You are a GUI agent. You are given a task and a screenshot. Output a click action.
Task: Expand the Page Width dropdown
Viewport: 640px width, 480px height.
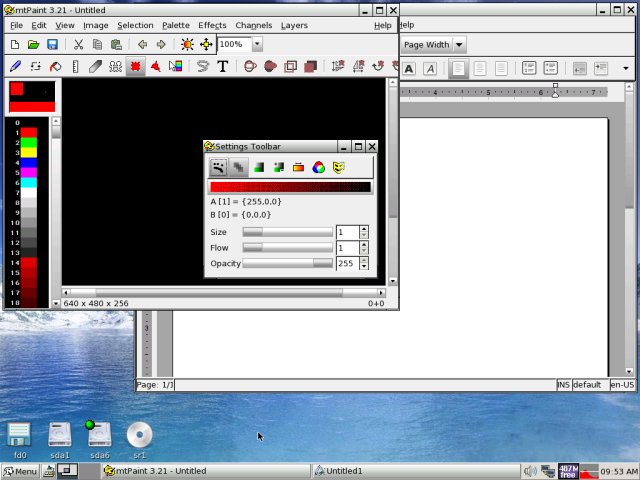[459, 45]
